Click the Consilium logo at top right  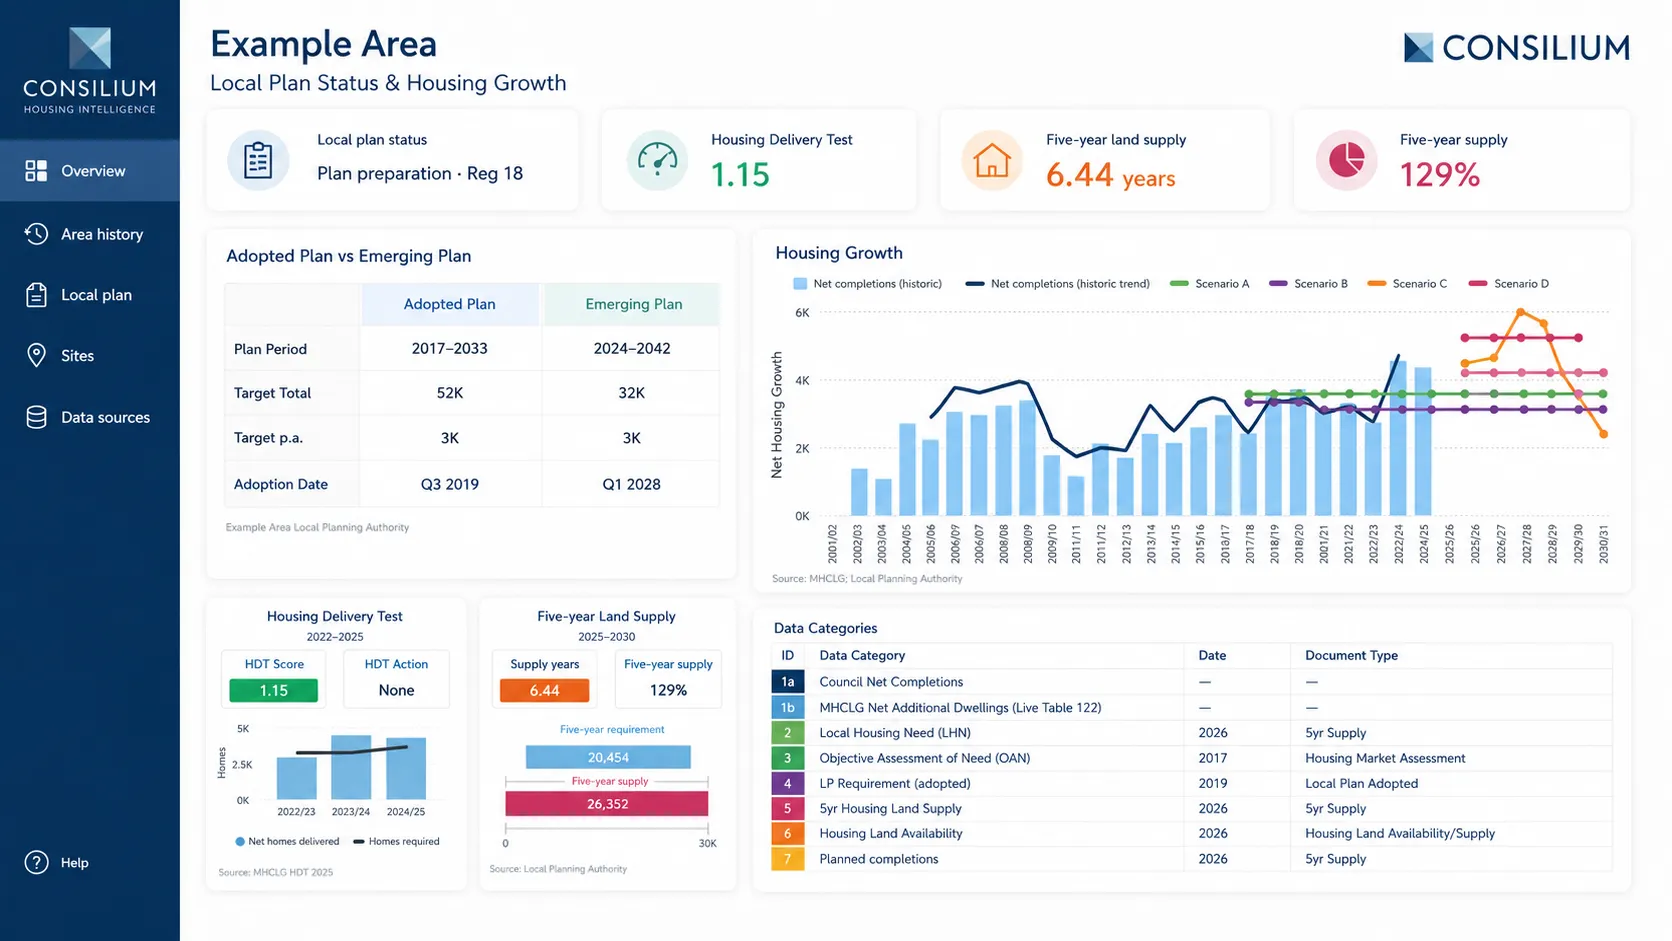pyautogui.click(x=1516, y=48)
